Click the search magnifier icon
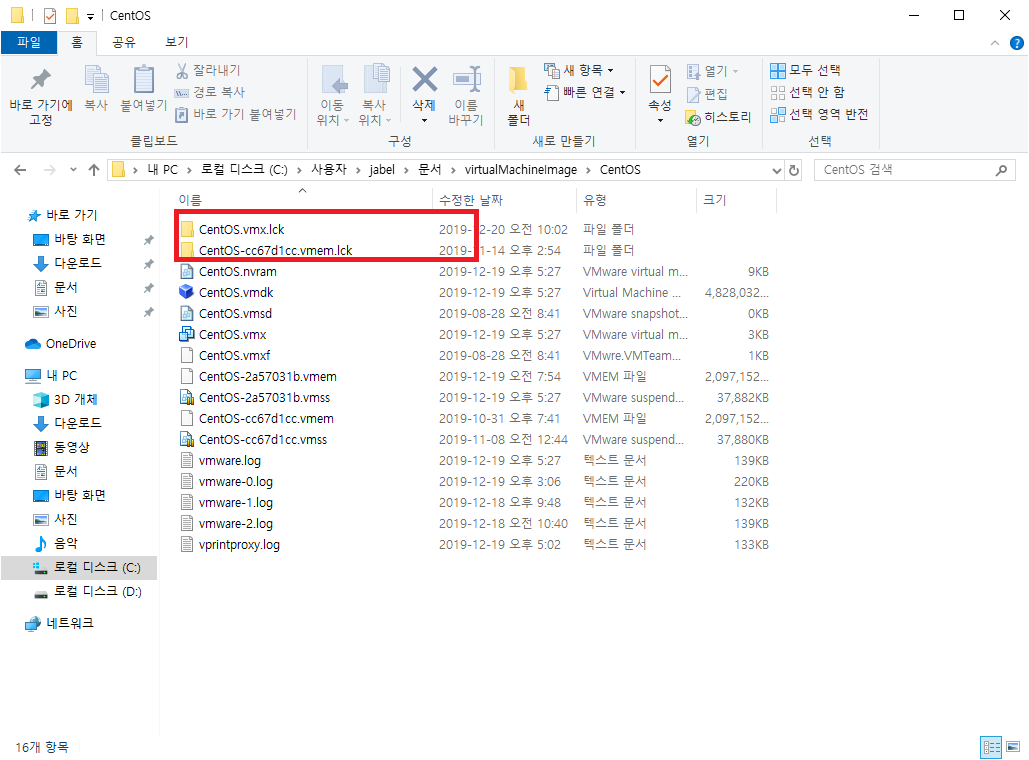The height and width of the screenshot is (760, 1029). [1001, 170]
